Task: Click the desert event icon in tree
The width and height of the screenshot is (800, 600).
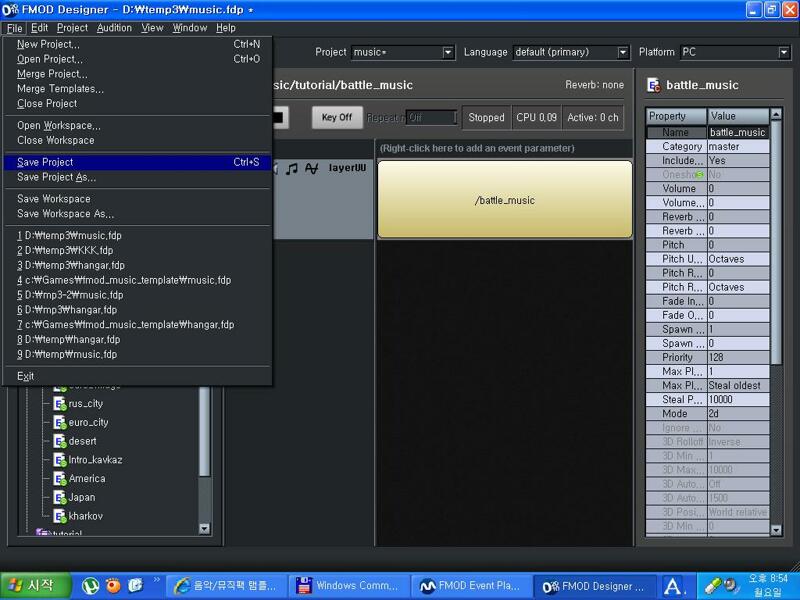Action: tap(60, 441)
